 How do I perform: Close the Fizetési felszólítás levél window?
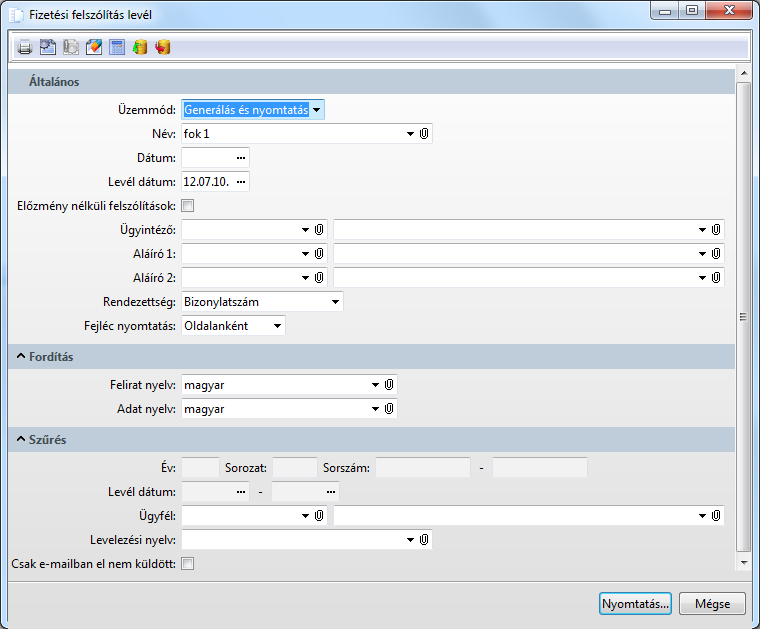coord(729,11)
